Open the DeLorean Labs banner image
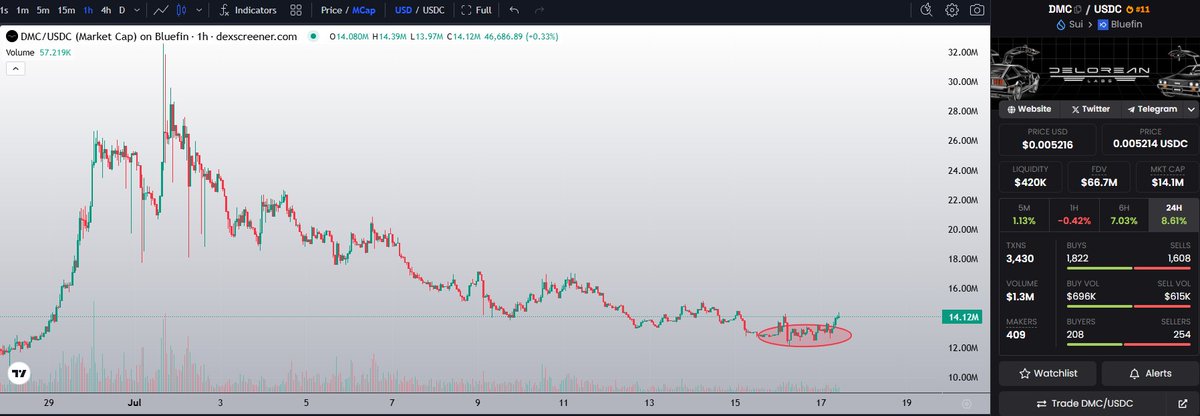Screen dimensions: 1200x416 pos(1095,71)
